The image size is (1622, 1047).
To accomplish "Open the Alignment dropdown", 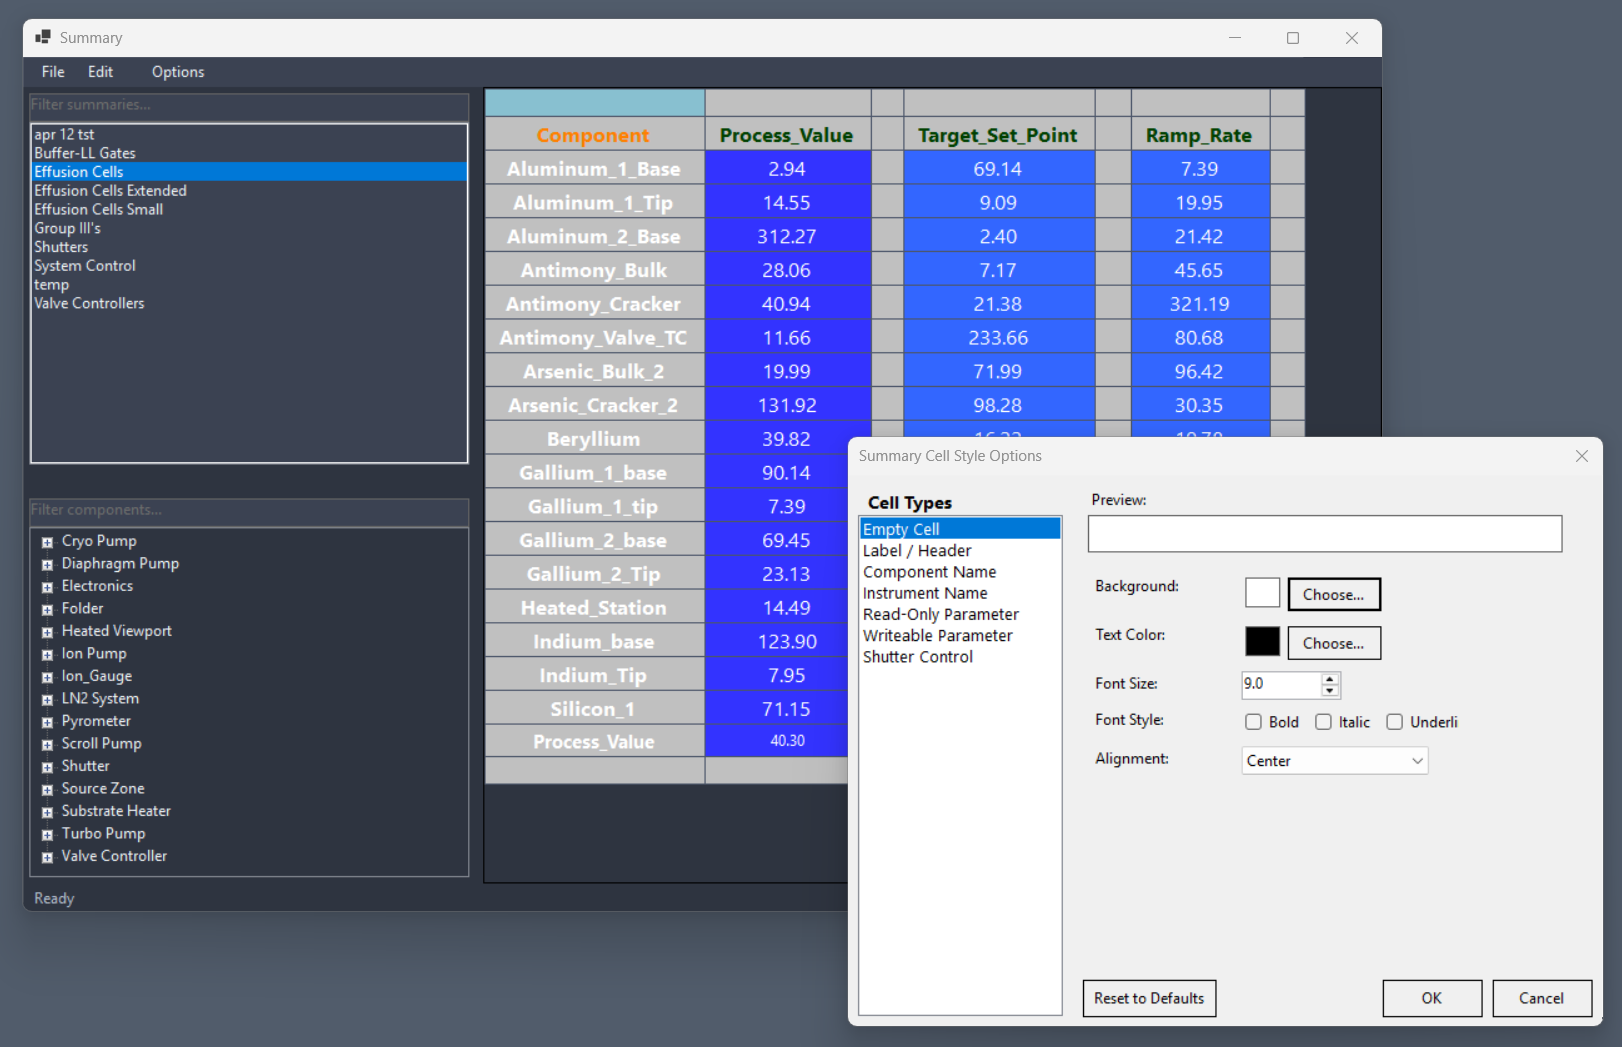I will click(x=1334, y=761).
